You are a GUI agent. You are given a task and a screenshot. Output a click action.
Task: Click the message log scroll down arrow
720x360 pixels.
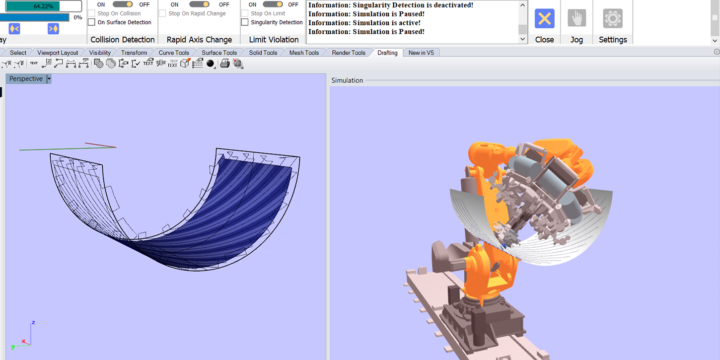click(523, 39)
